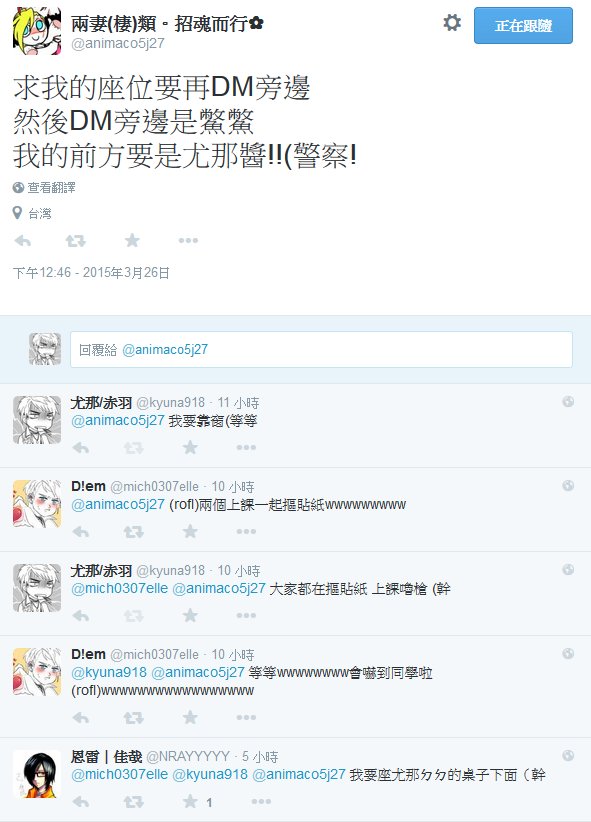This screenshot has height=822, width=591.
Task: Click the blue 正在跟隨 following button
Action: click(x=523, y=25)
